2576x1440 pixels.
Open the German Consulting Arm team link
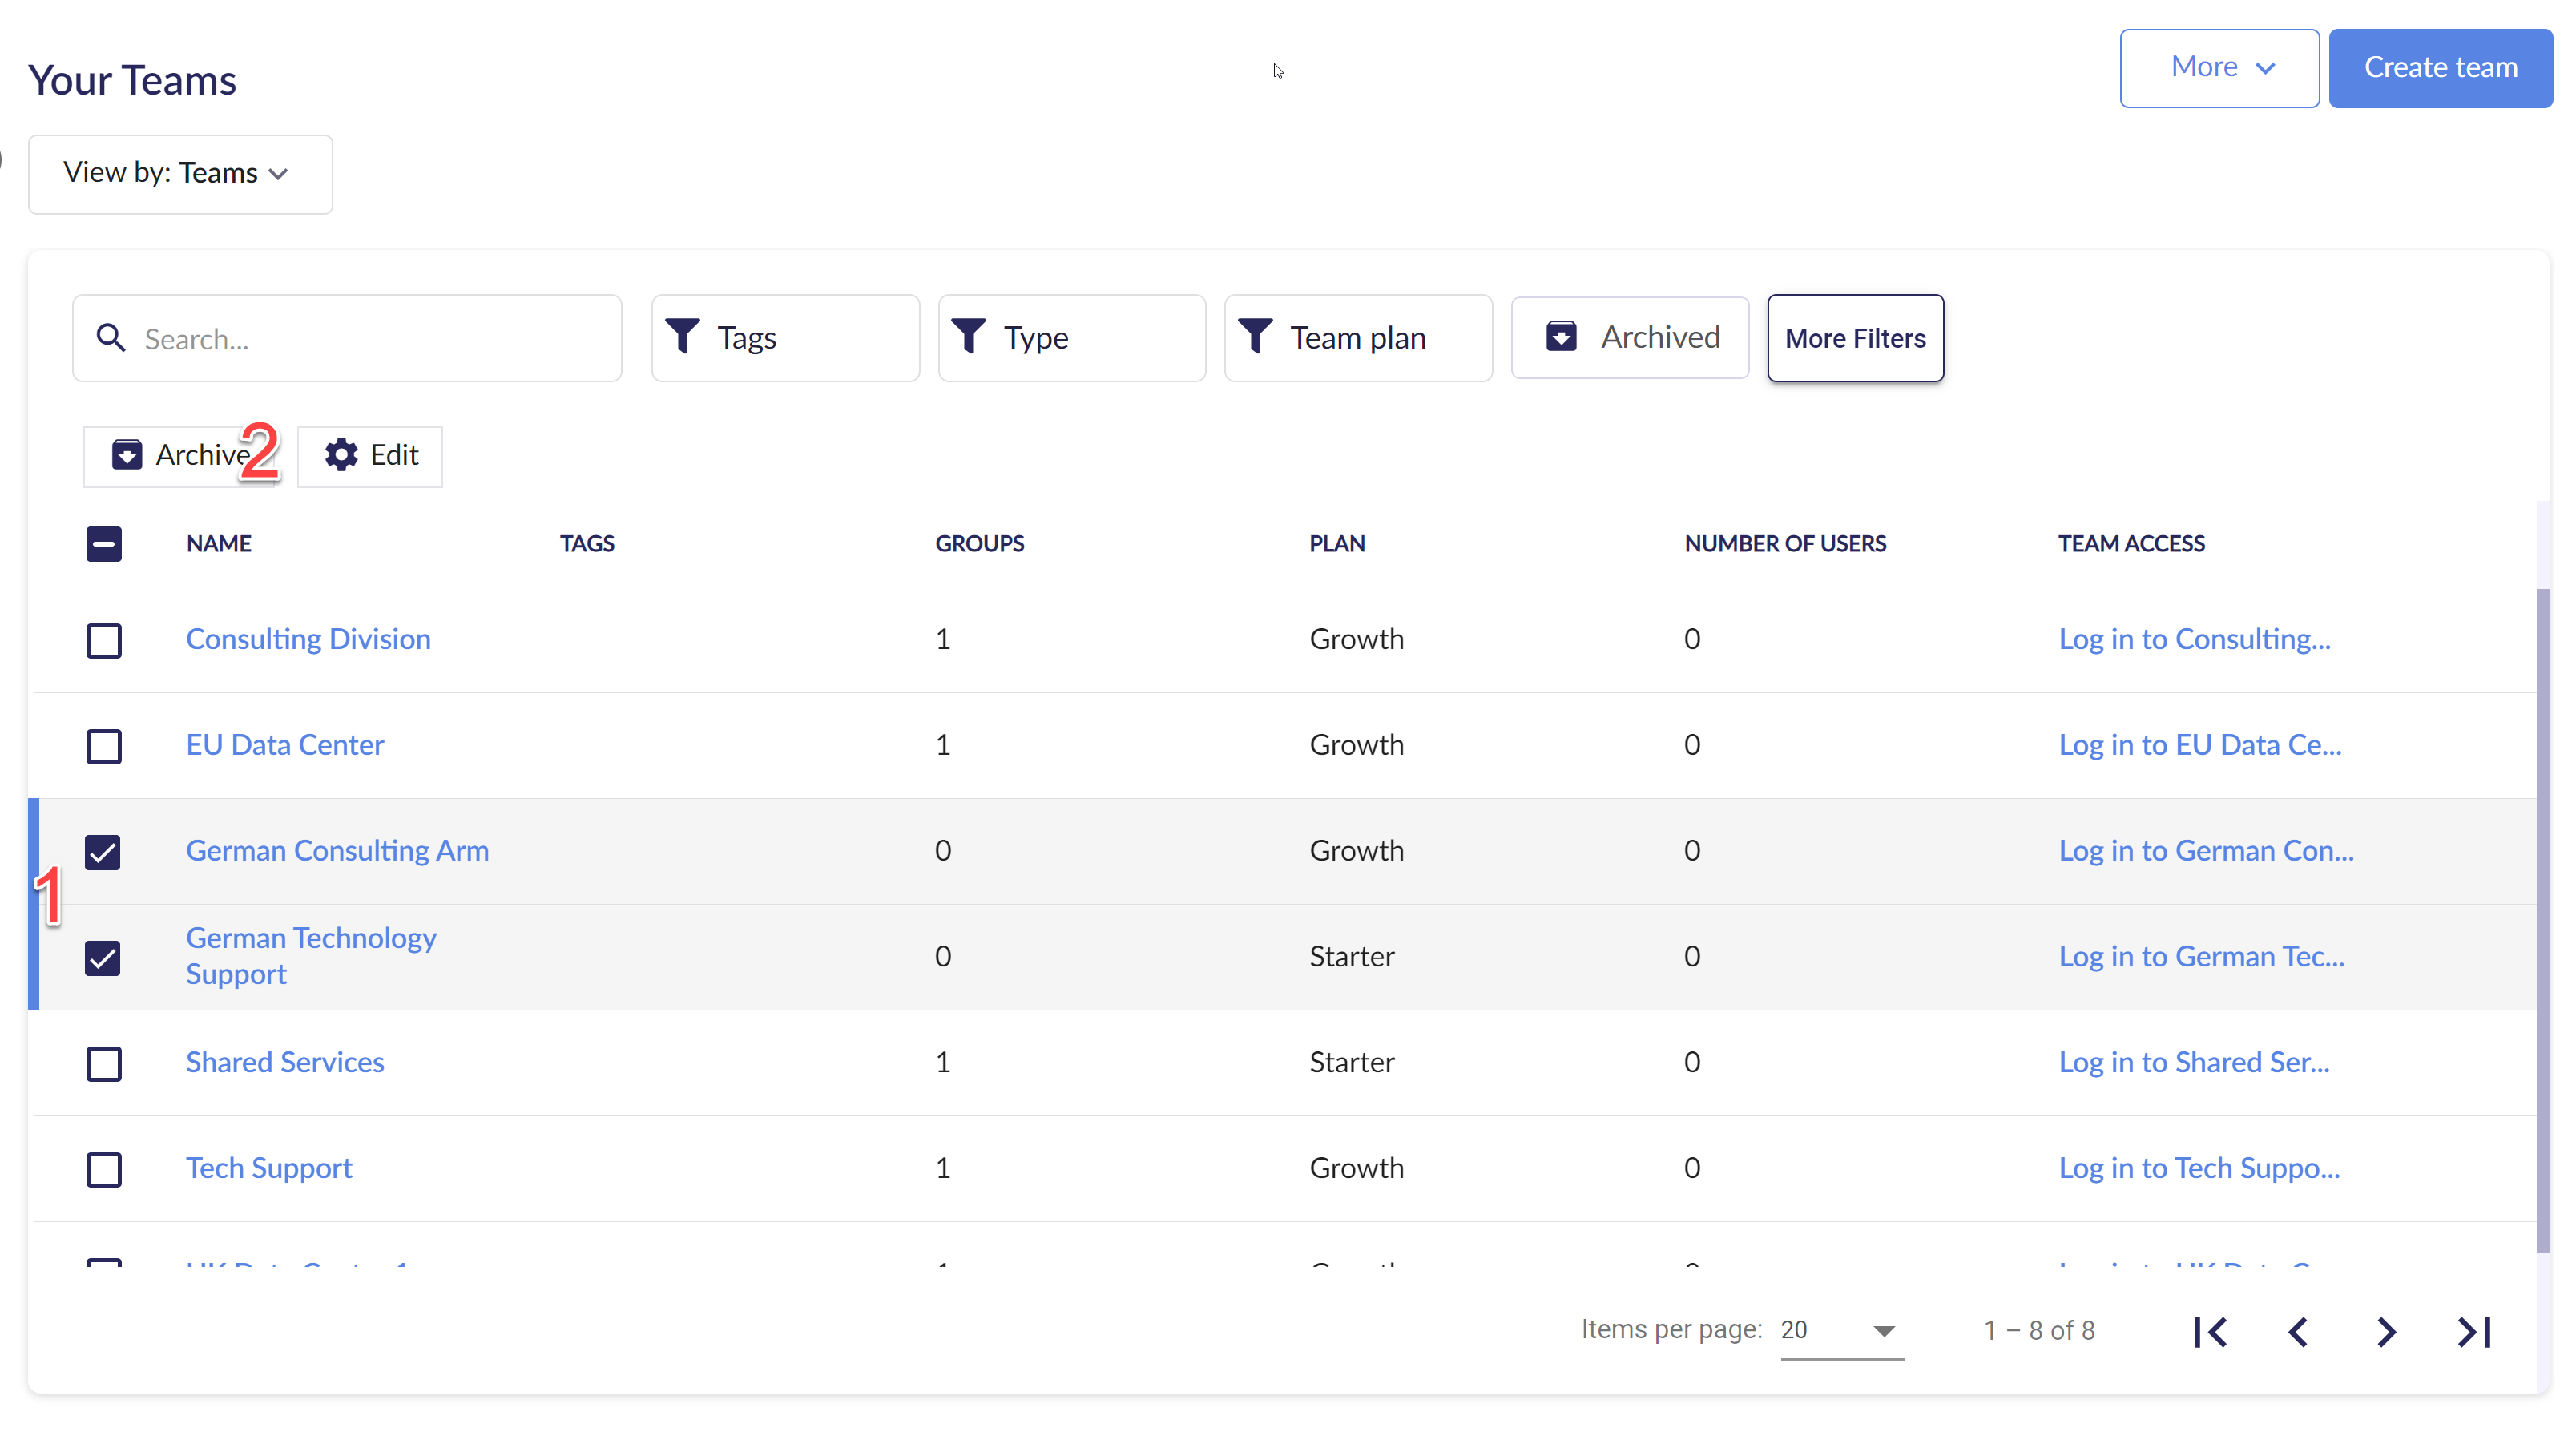pos(337,851)
